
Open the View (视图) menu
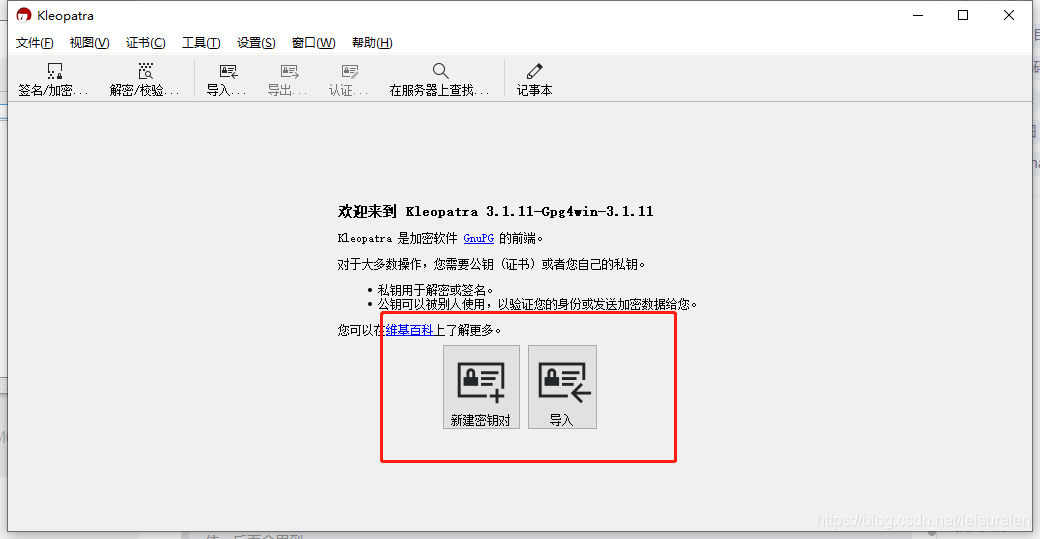click(90, 42)
